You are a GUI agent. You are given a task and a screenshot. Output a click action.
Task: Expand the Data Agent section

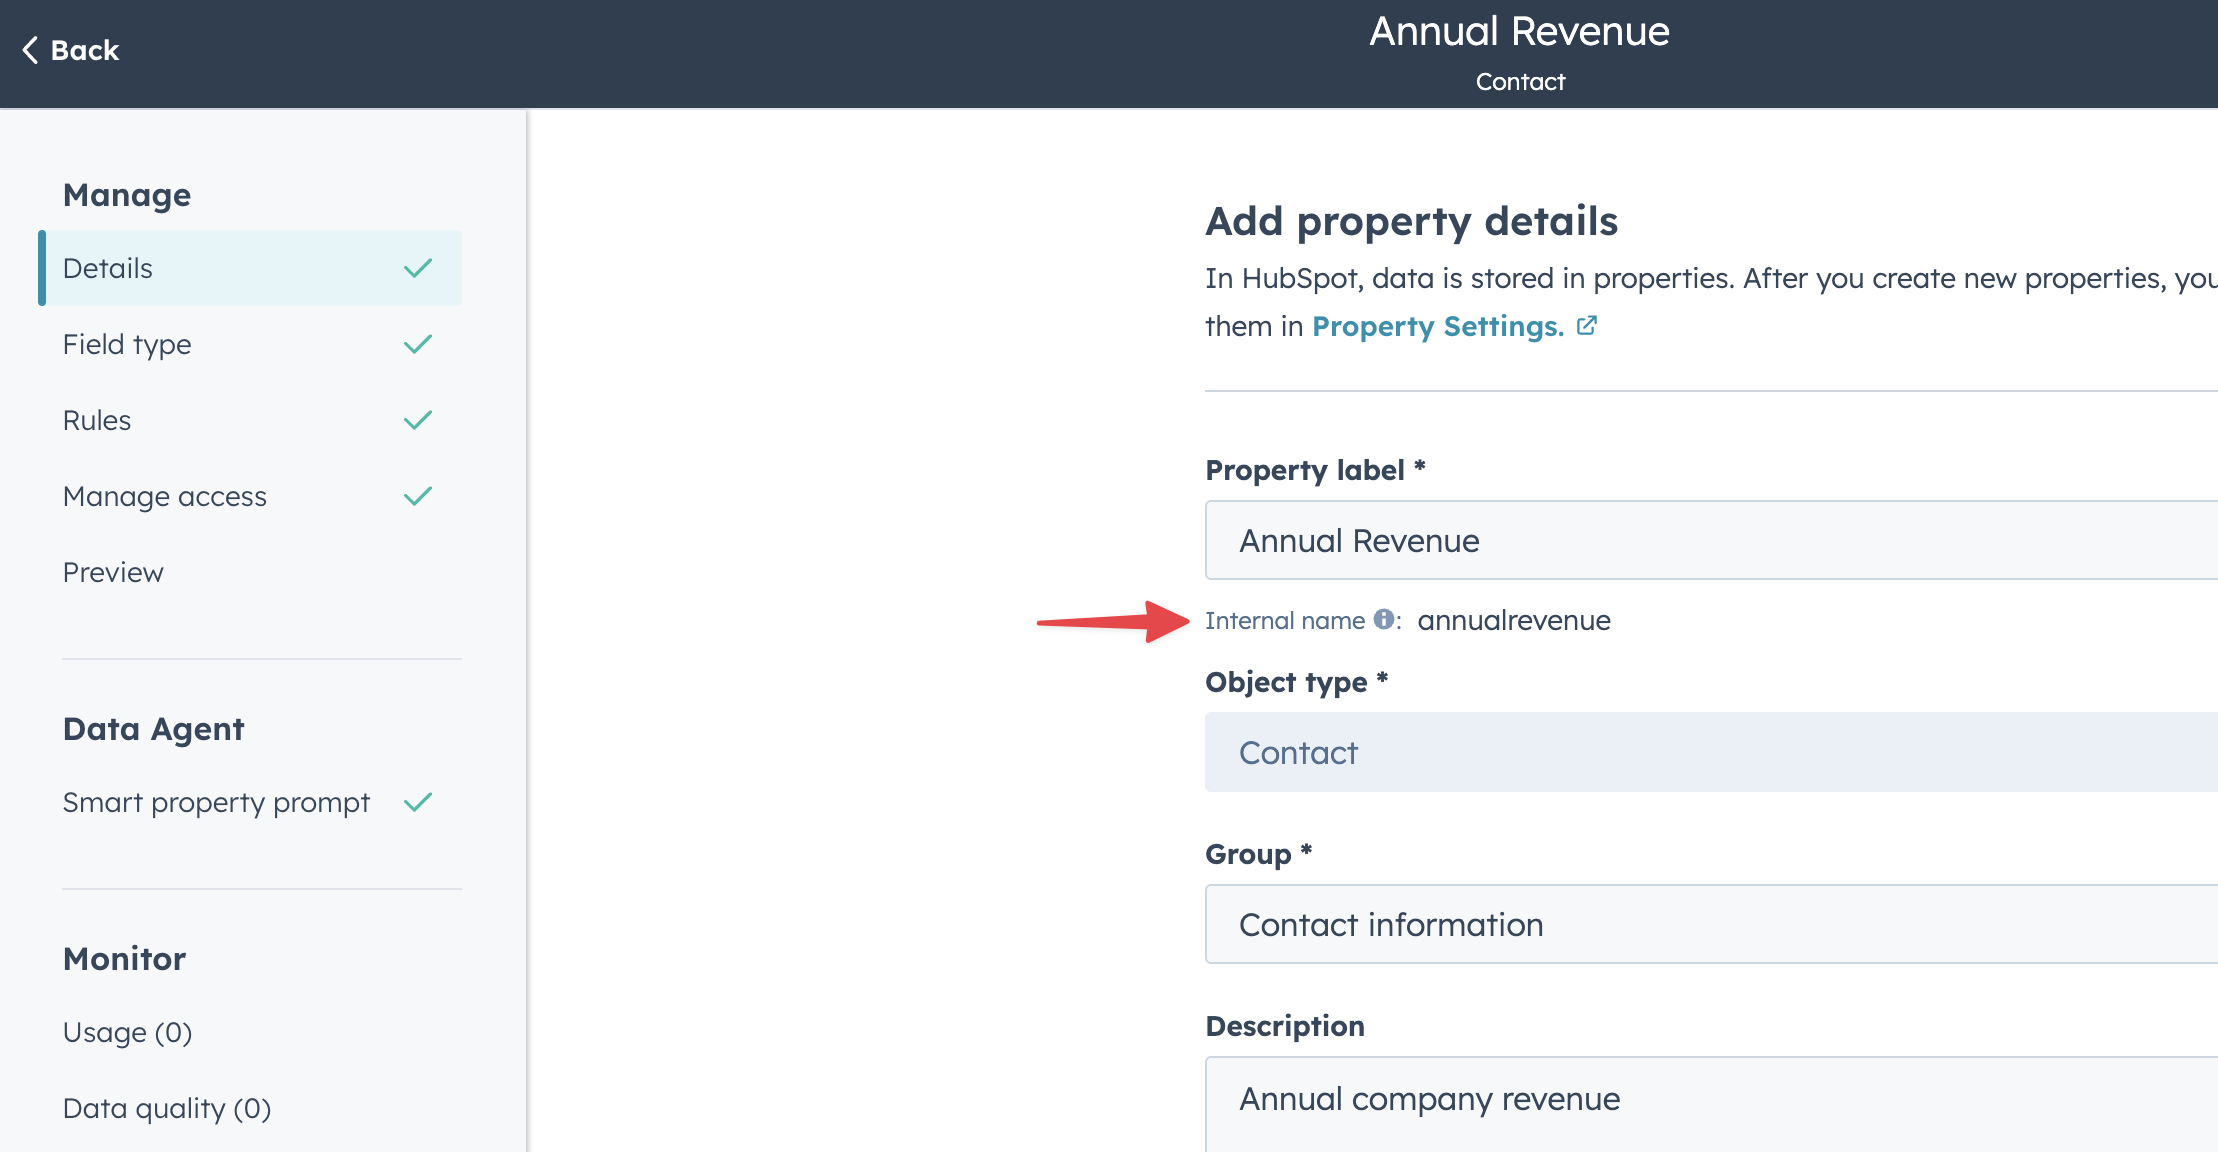153,728
